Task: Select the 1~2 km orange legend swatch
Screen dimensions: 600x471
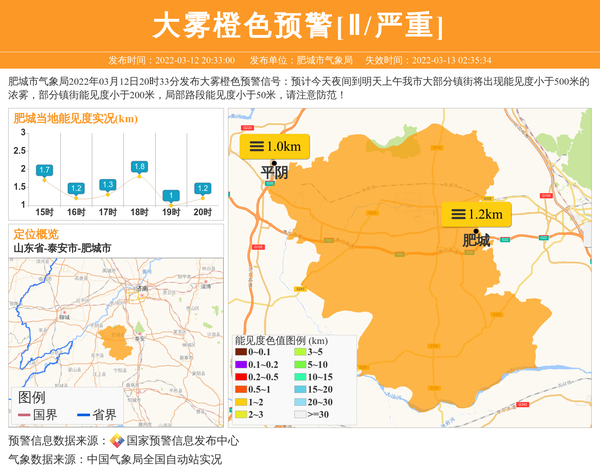Action: point(241,401)
